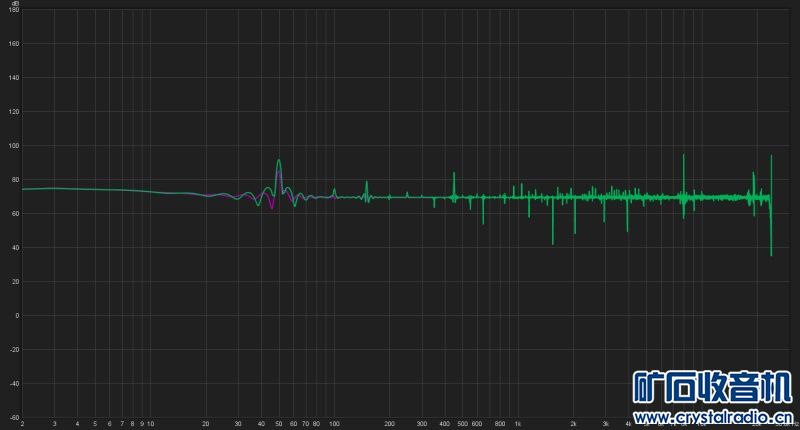Image resolution: width=800 pixels, height=430 pixels.
Task: Click the 5 Hz frequency axis label
Action: [95, 424]
